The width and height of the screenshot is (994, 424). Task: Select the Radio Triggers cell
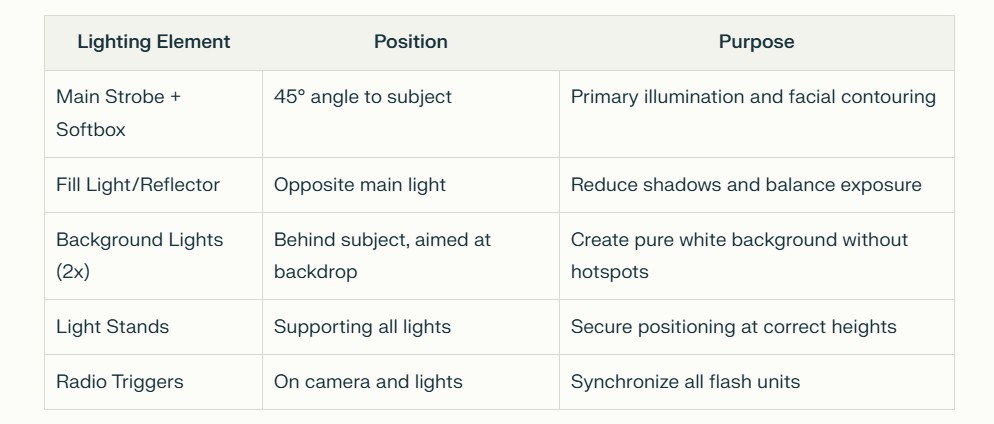point(153,382)
